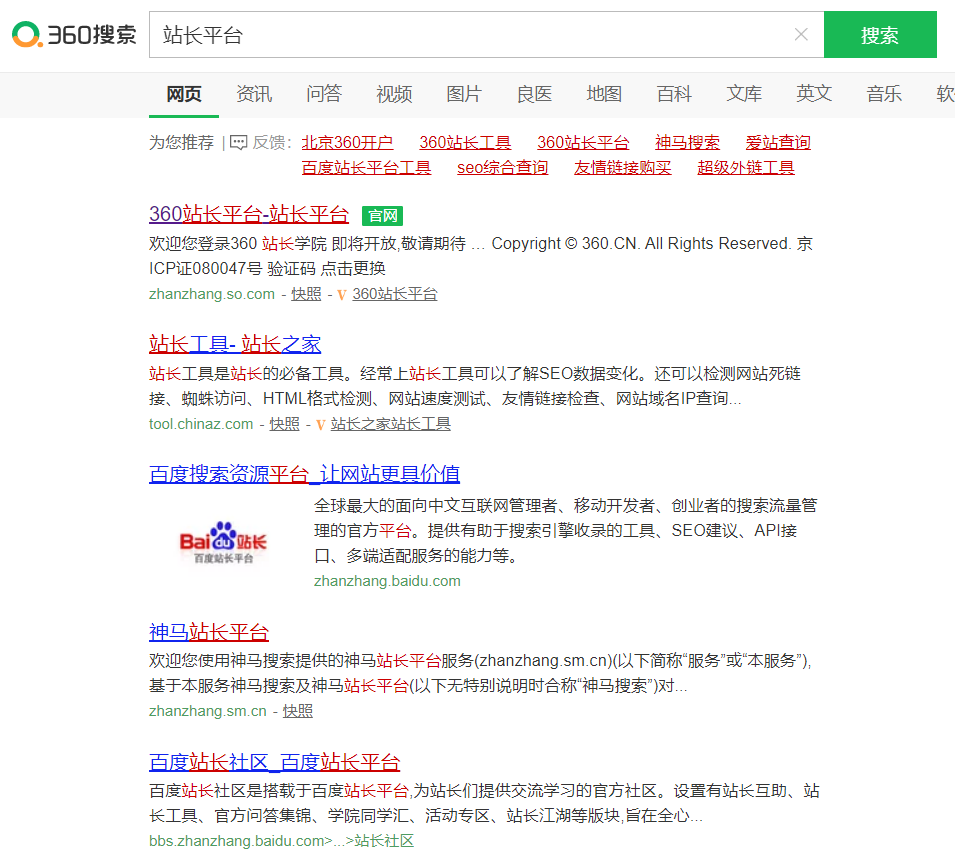The width and height of the screenshot is (955, 866).
Task: Open the 文库 tab
Action: 744,94
